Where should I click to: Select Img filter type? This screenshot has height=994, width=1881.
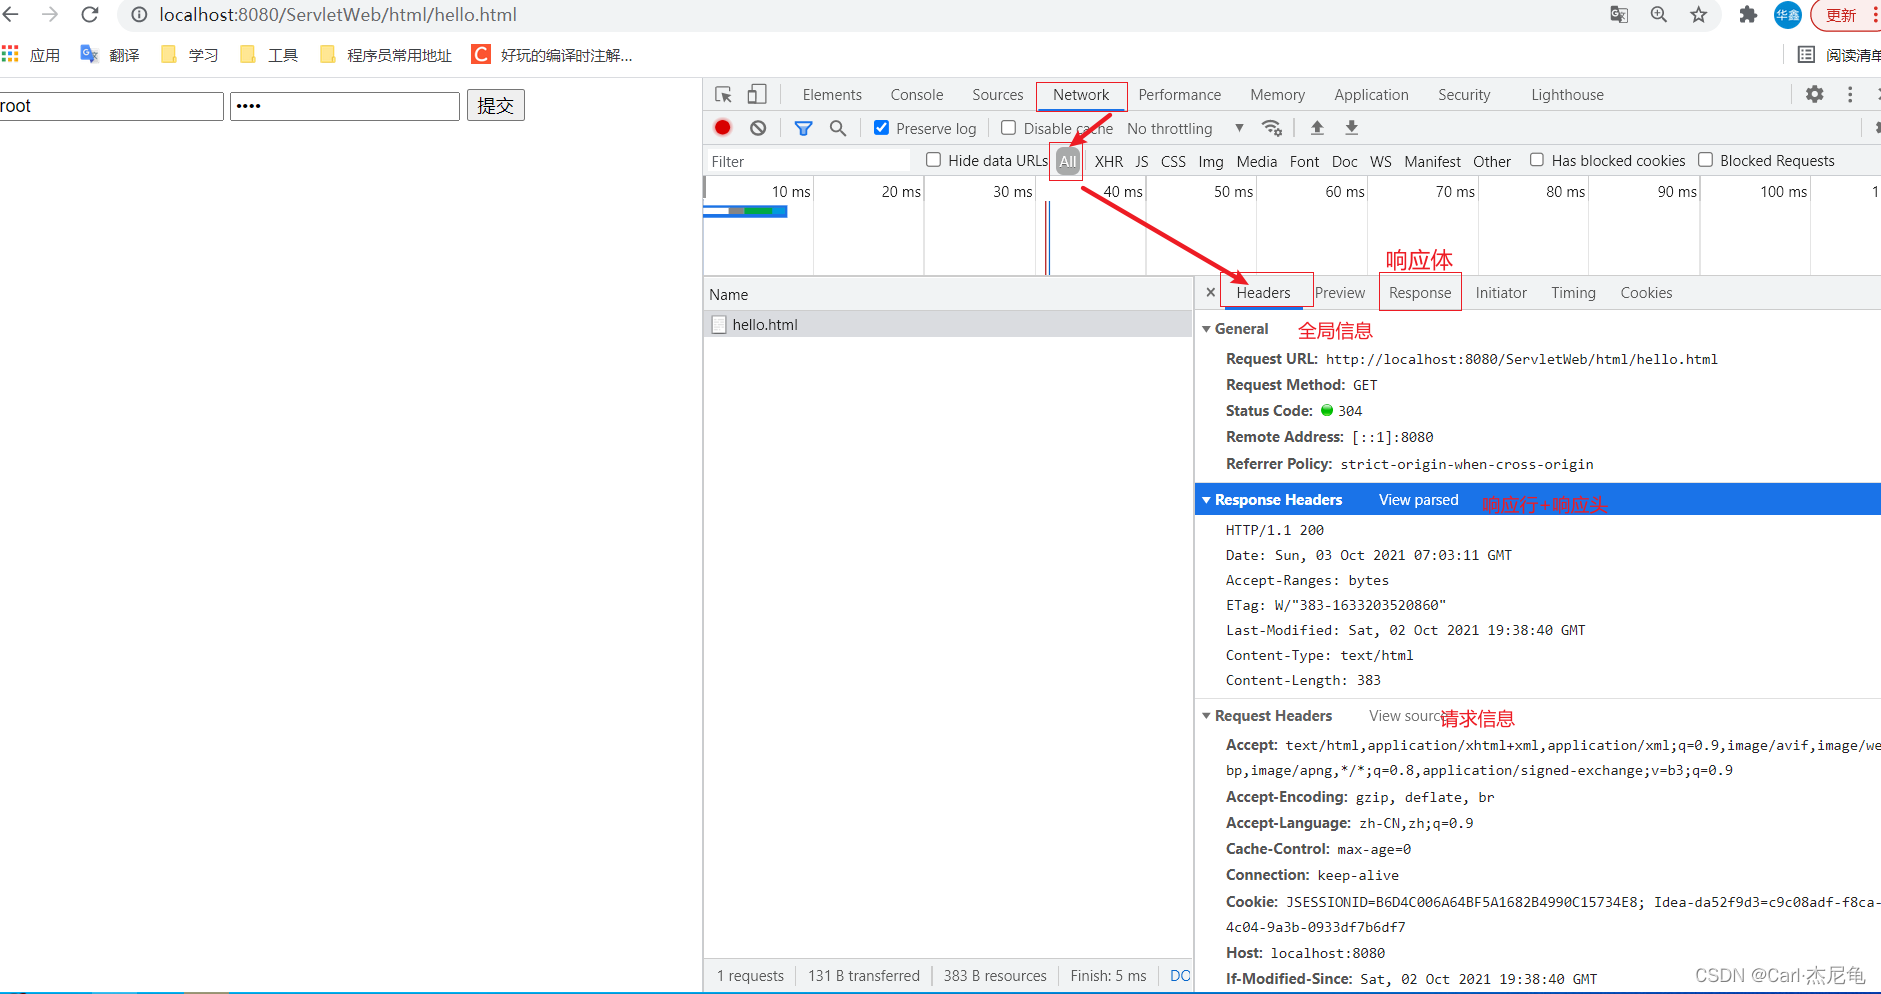[x=1210, y=161]
